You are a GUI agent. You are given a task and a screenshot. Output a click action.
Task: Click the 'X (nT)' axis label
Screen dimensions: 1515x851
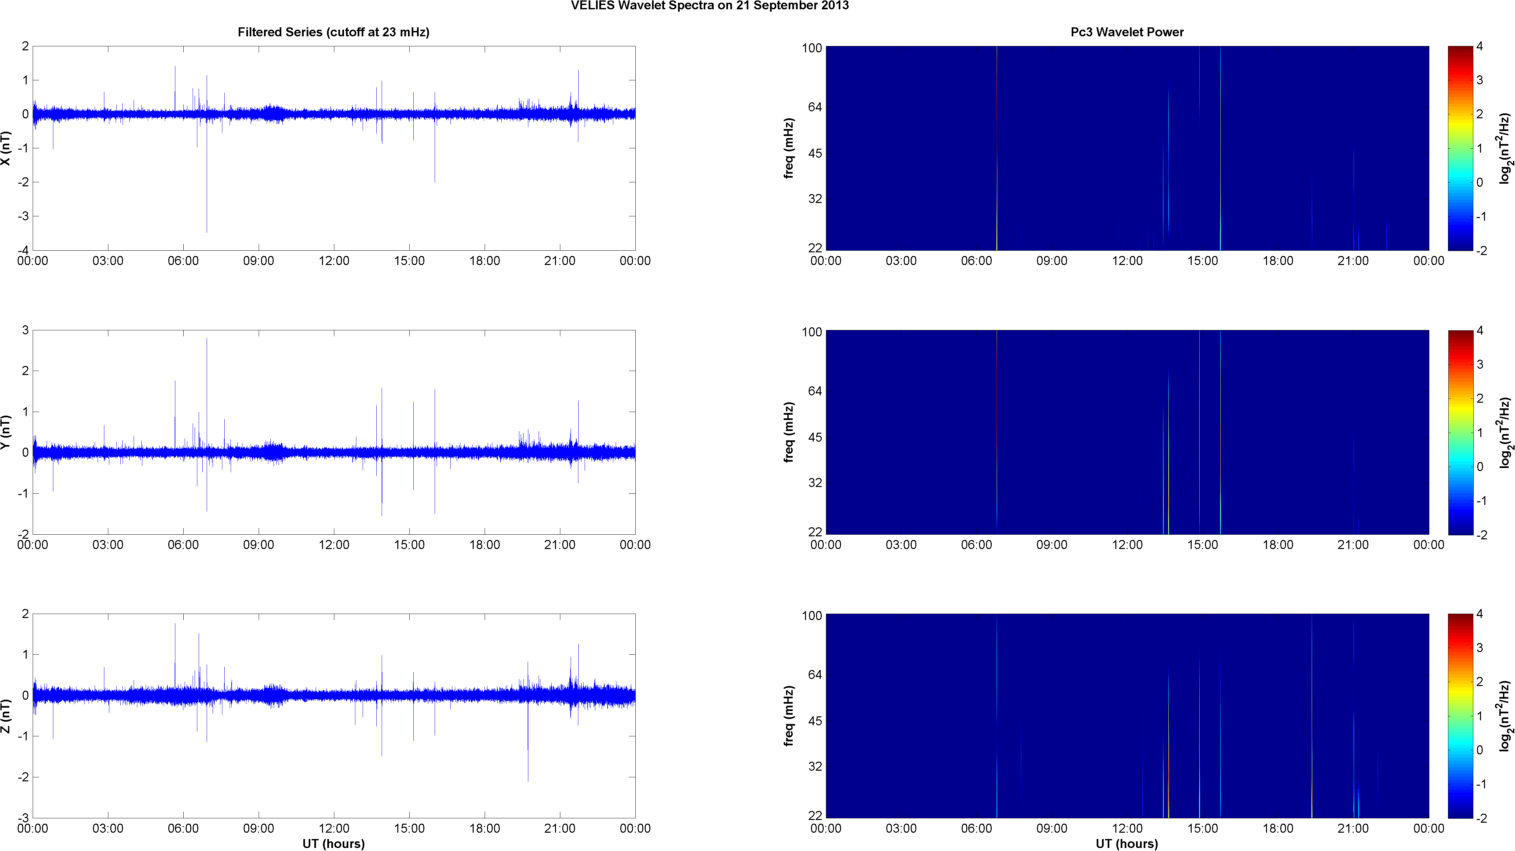pyautogui.click(x=7, y=148)
